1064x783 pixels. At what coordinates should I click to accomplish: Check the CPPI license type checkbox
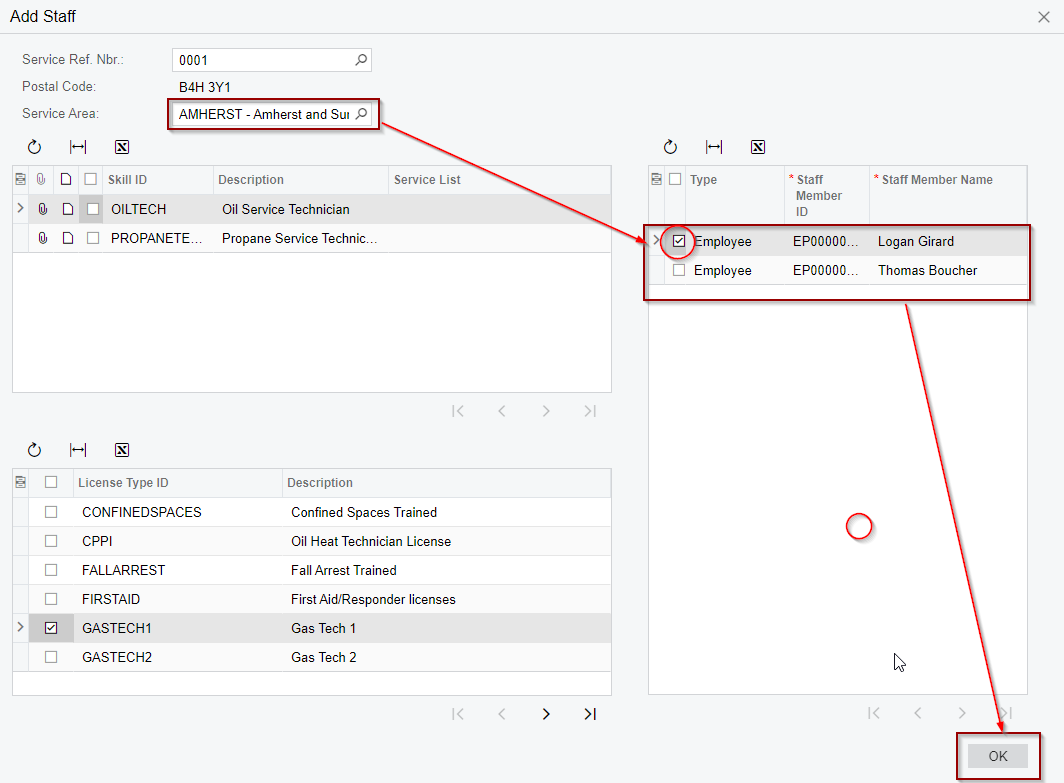[x=52, y=541]
